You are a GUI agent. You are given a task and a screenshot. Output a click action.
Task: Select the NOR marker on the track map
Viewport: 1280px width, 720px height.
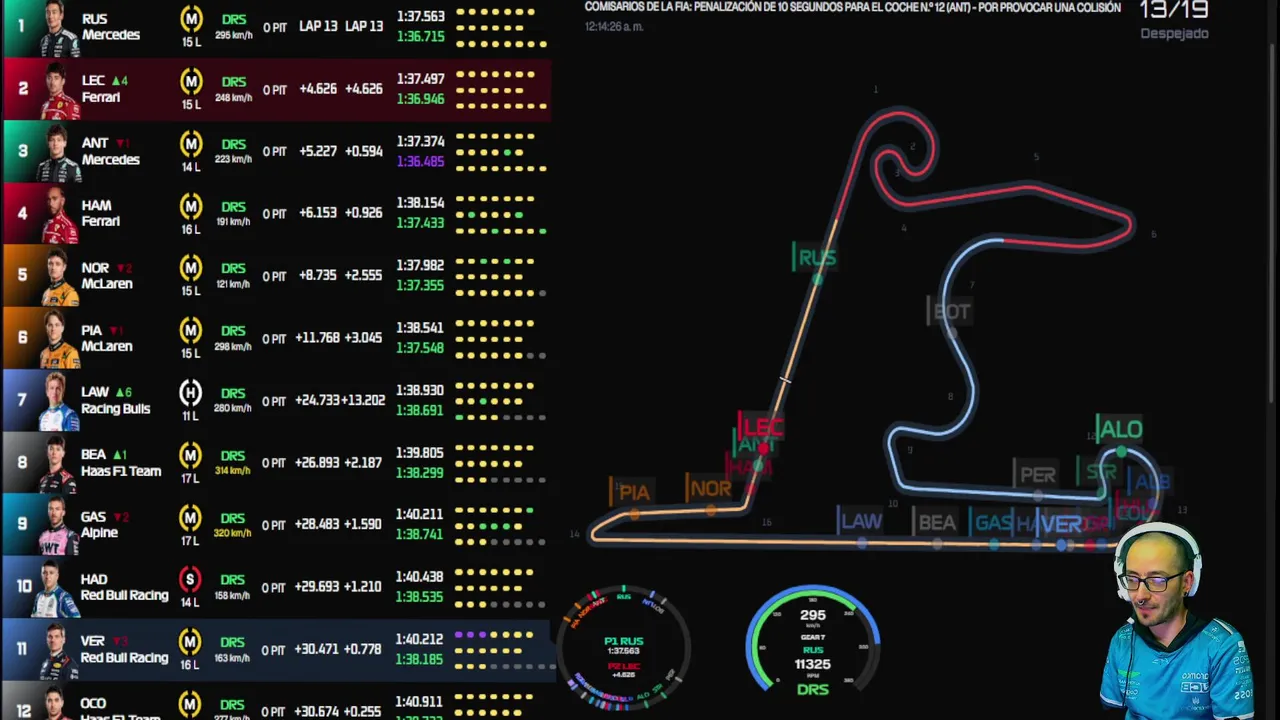pyautogui.click(x=710, y=489)
